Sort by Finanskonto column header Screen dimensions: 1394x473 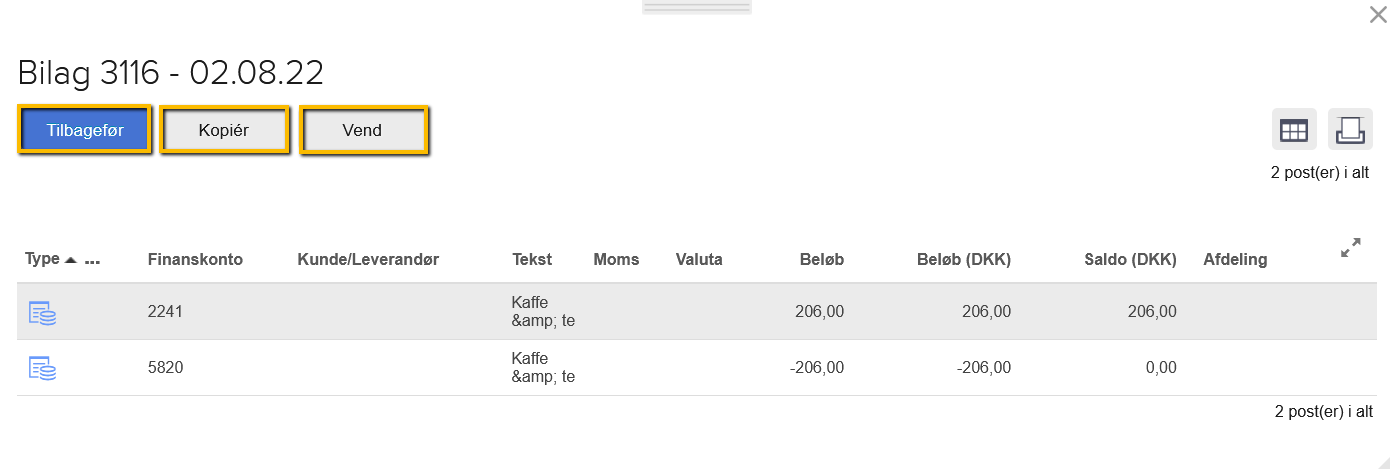coord(195,260)
